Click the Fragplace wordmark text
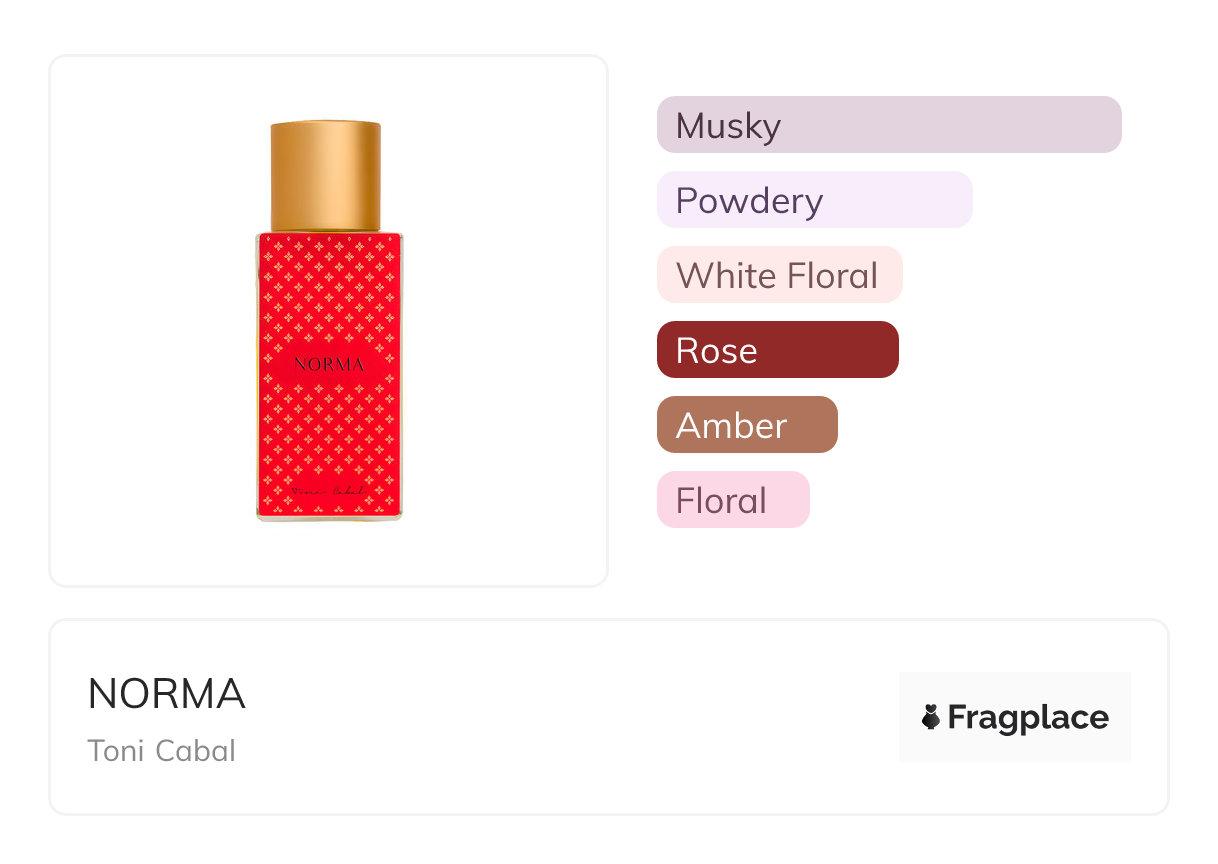Viewport: 1218px width, 864px height. tap(1028, 717)
